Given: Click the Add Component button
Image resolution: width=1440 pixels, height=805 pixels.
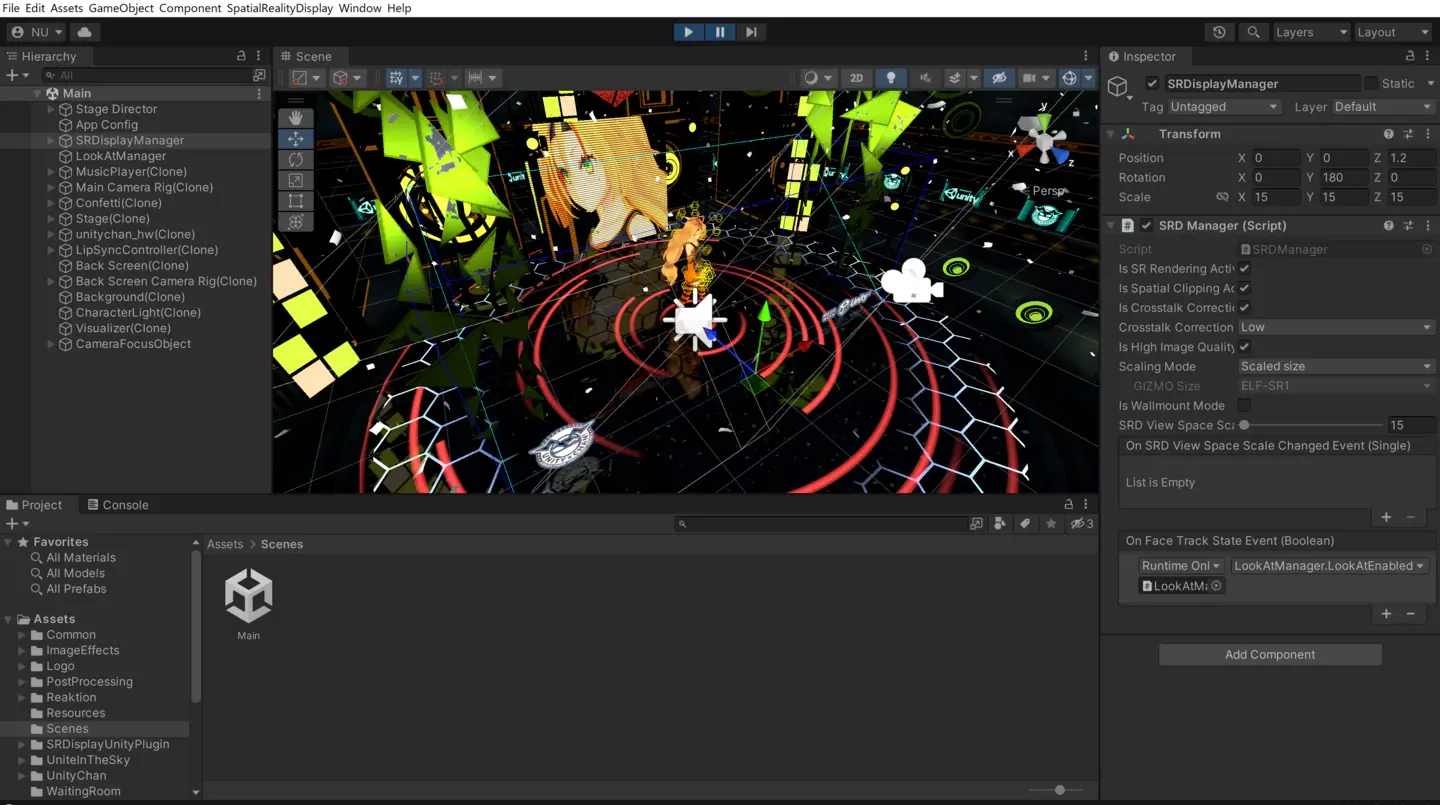Looking at the screenshot, I should (1270, 655).
